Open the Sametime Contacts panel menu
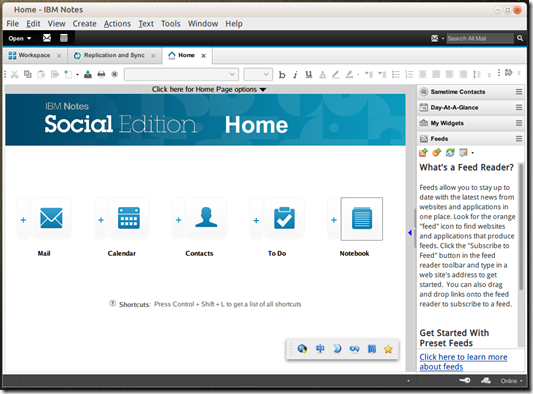The image size is (533, 394). pos(519,92)
